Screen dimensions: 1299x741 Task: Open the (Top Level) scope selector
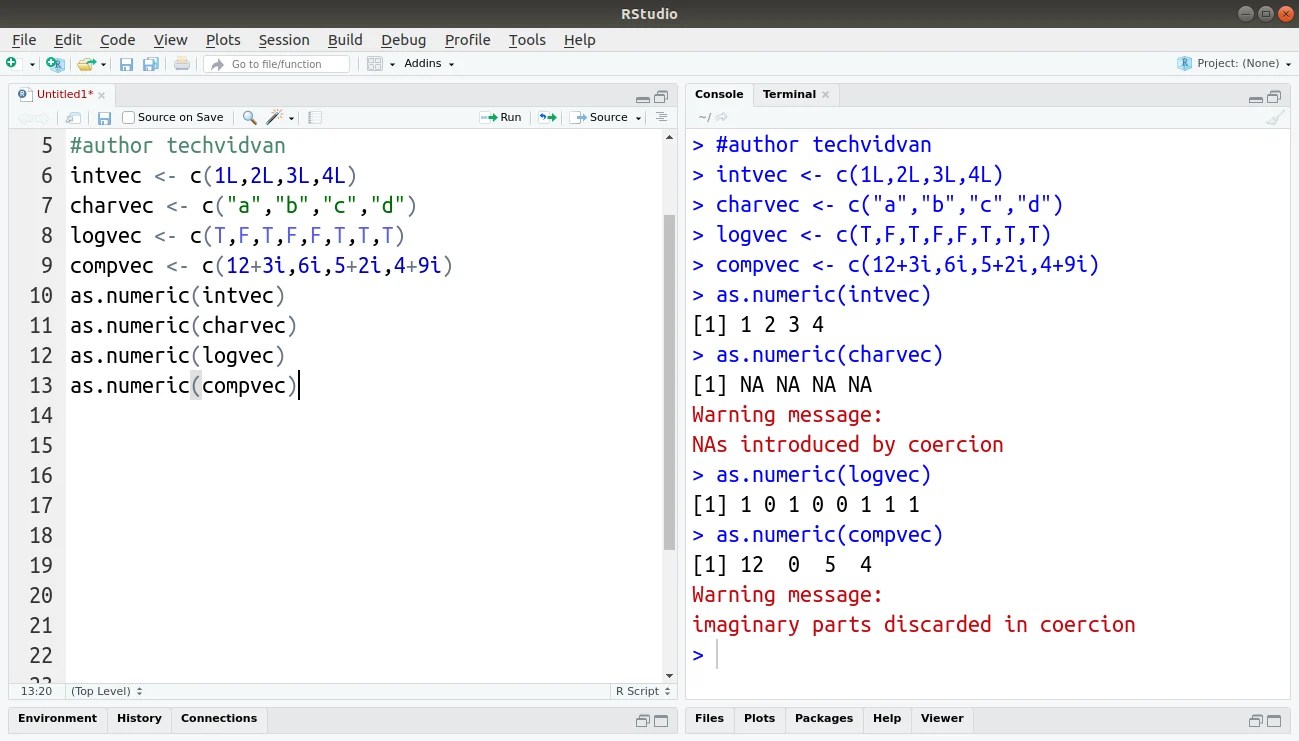[x=107, y=691]
